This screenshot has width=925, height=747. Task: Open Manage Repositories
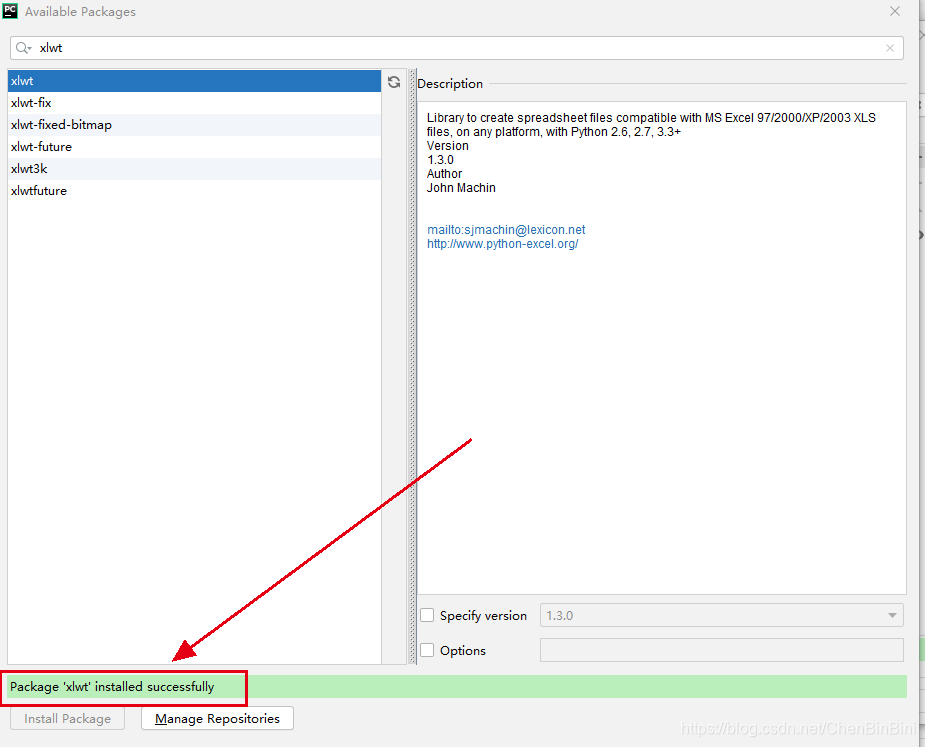pos(217,718)
